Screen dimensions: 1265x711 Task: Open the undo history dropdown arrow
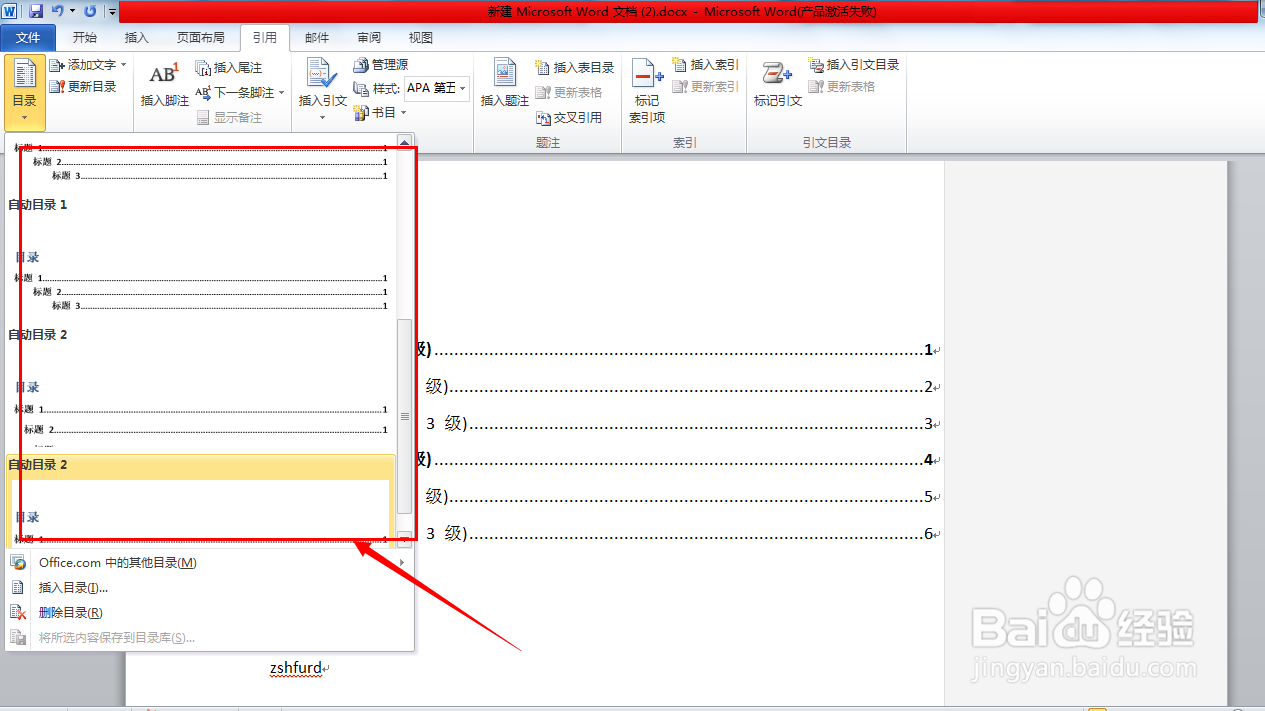72,11
